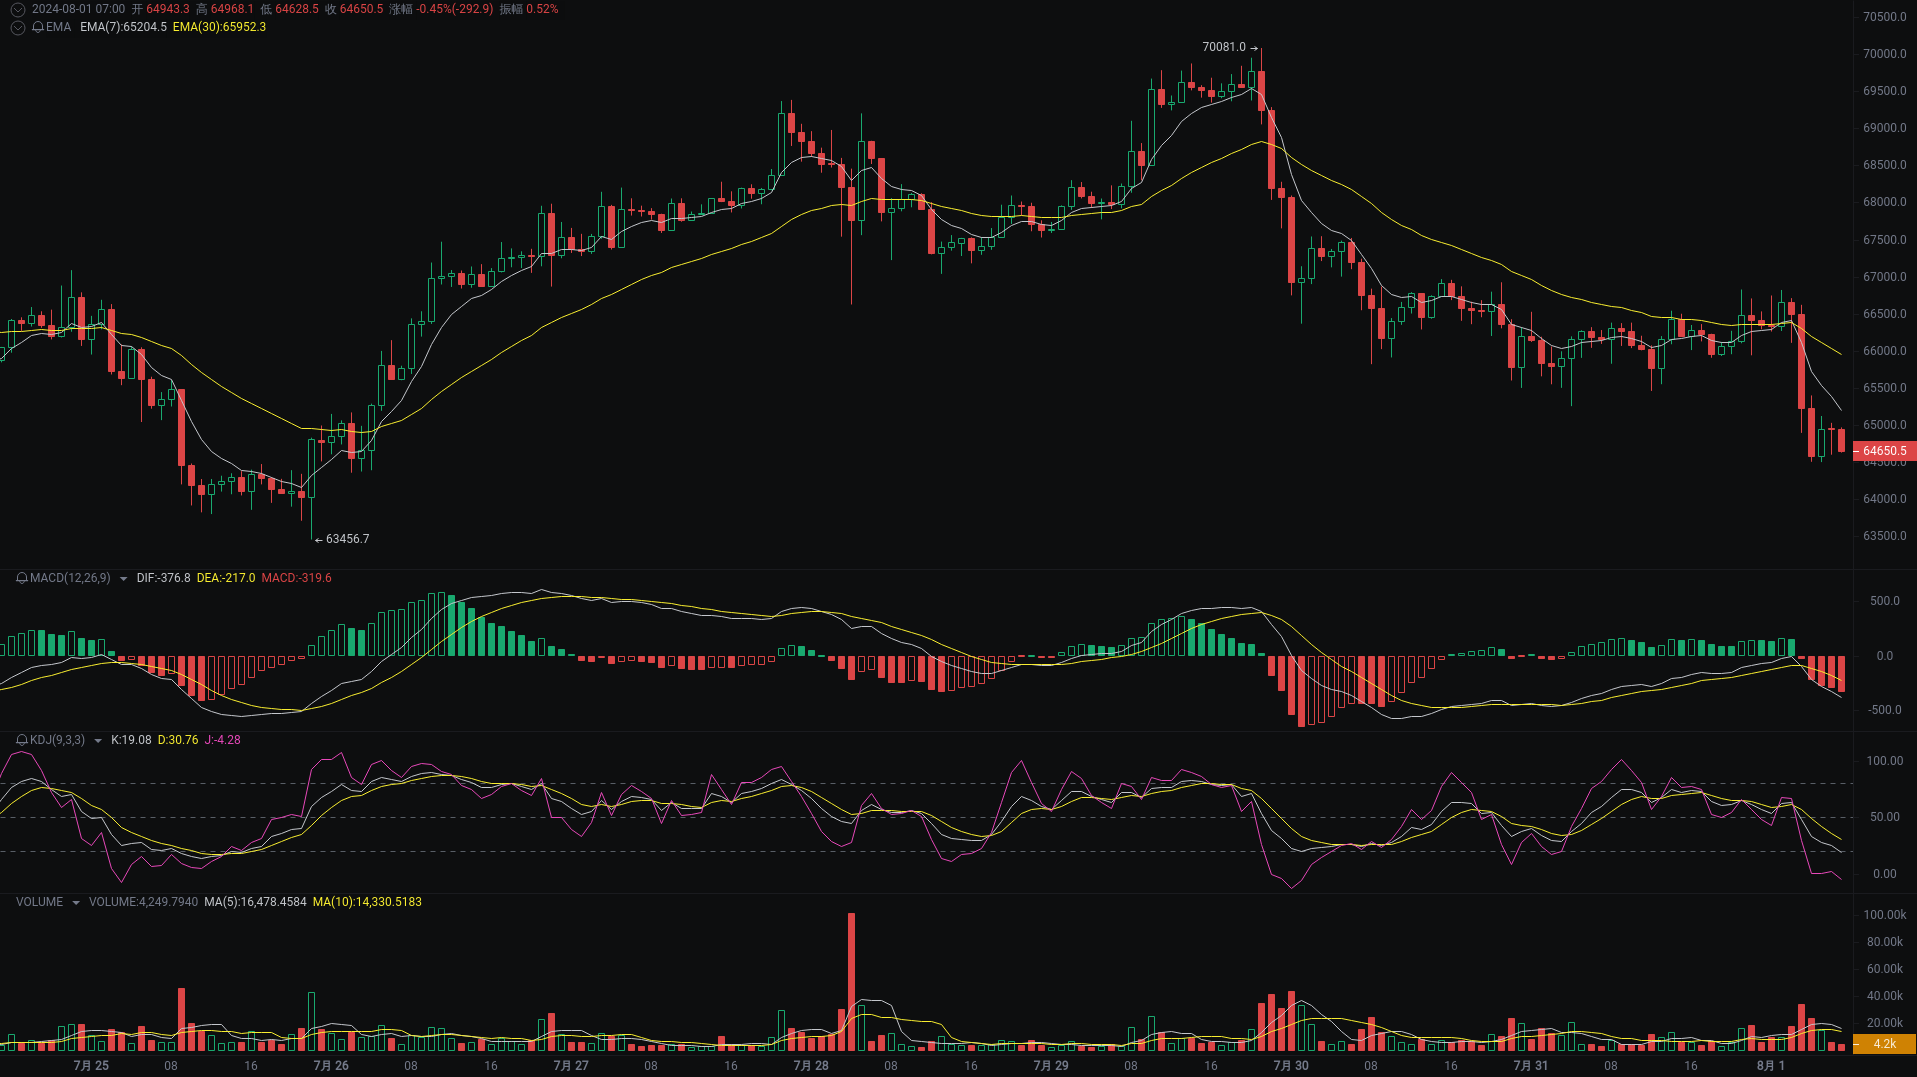Click the open price 64943.3
This screenshot has height=1077, width=1917.
[167, 9]
